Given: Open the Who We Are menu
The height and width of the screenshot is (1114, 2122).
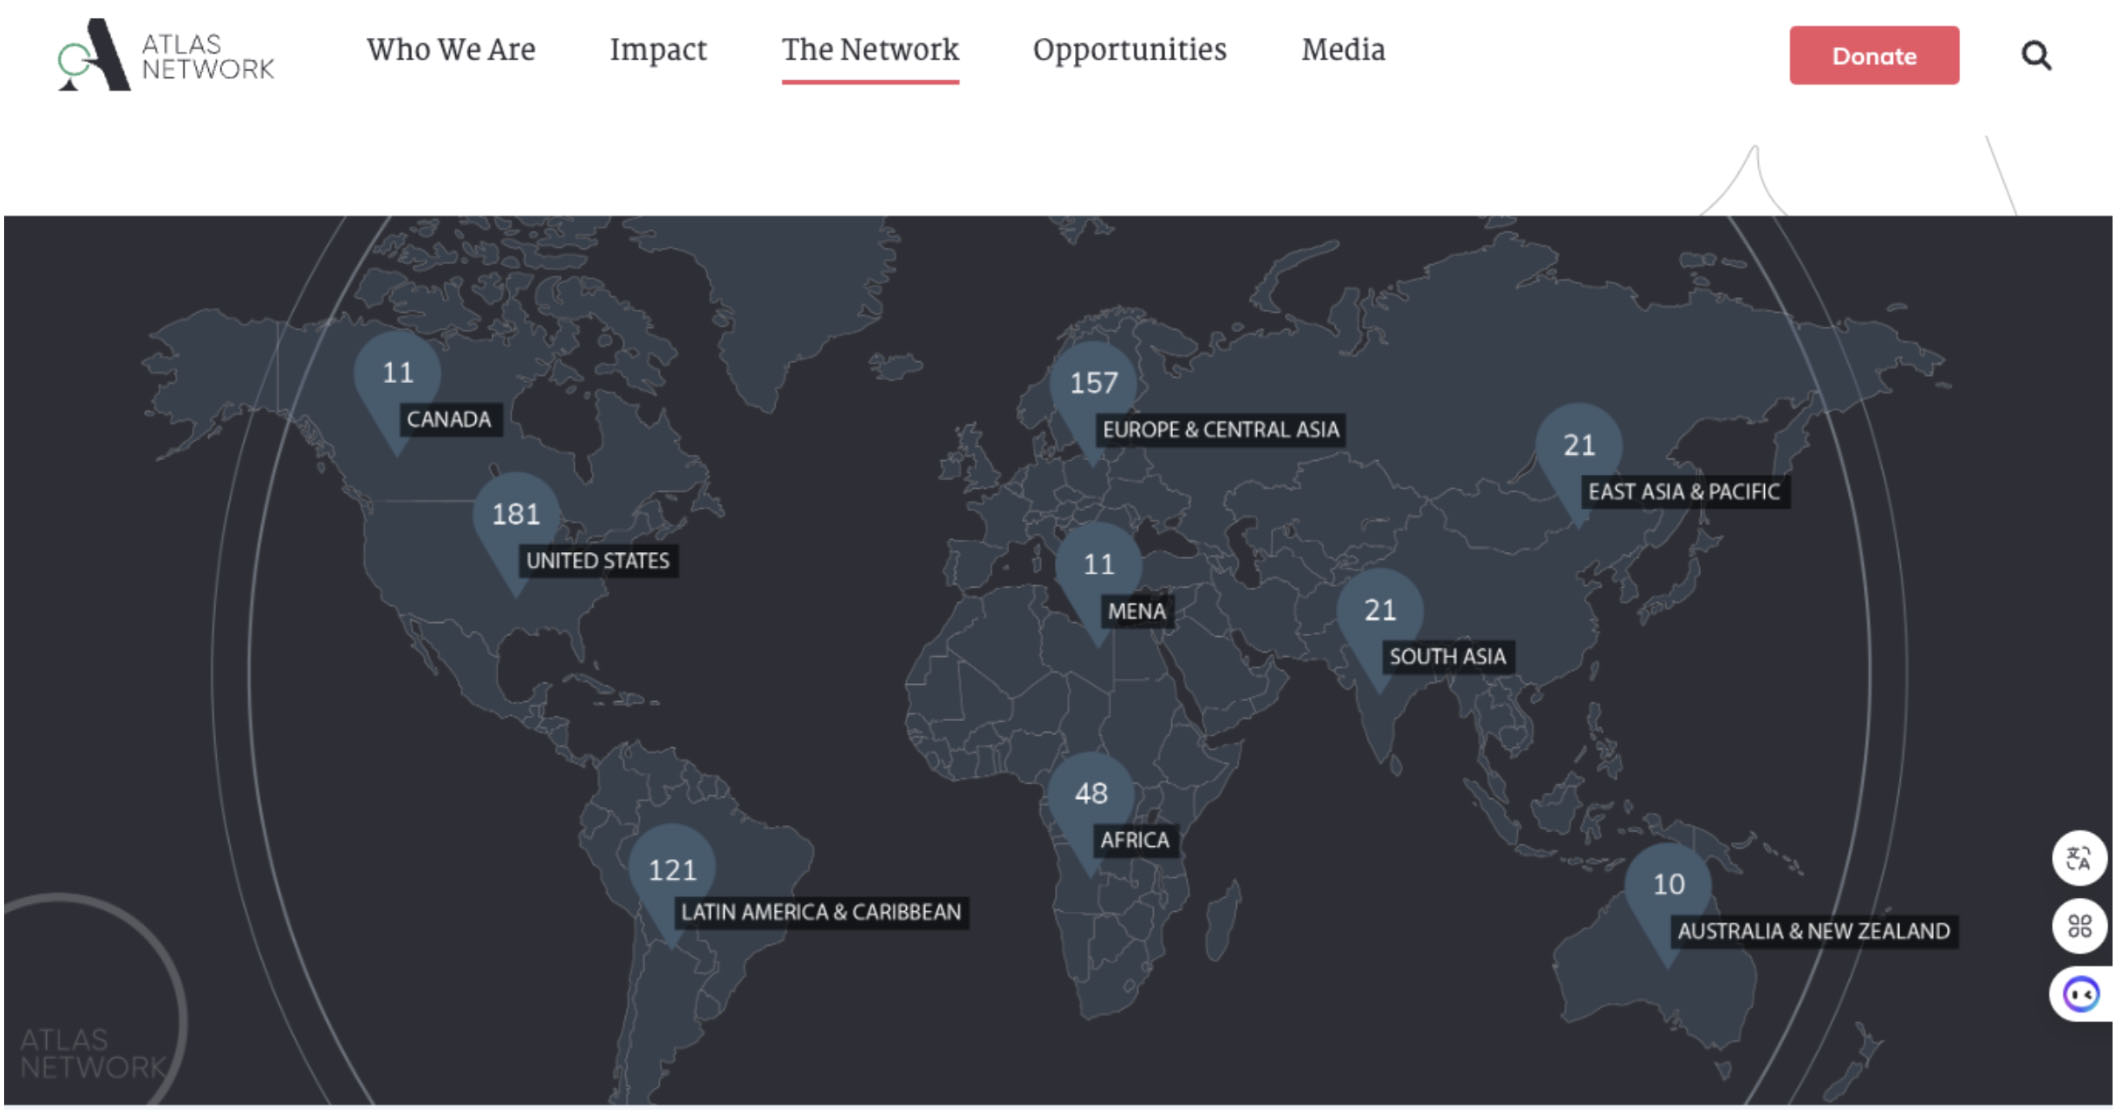Looking at the screenshot, I should [451, 50].
